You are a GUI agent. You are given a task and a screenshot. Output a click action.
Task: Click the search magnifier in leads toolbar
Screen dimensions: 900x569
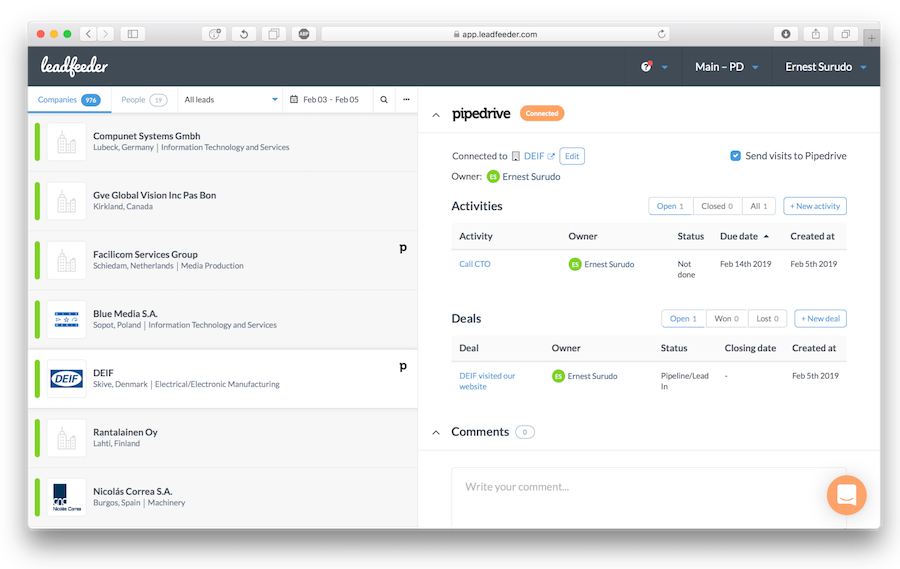coord(384,99)
